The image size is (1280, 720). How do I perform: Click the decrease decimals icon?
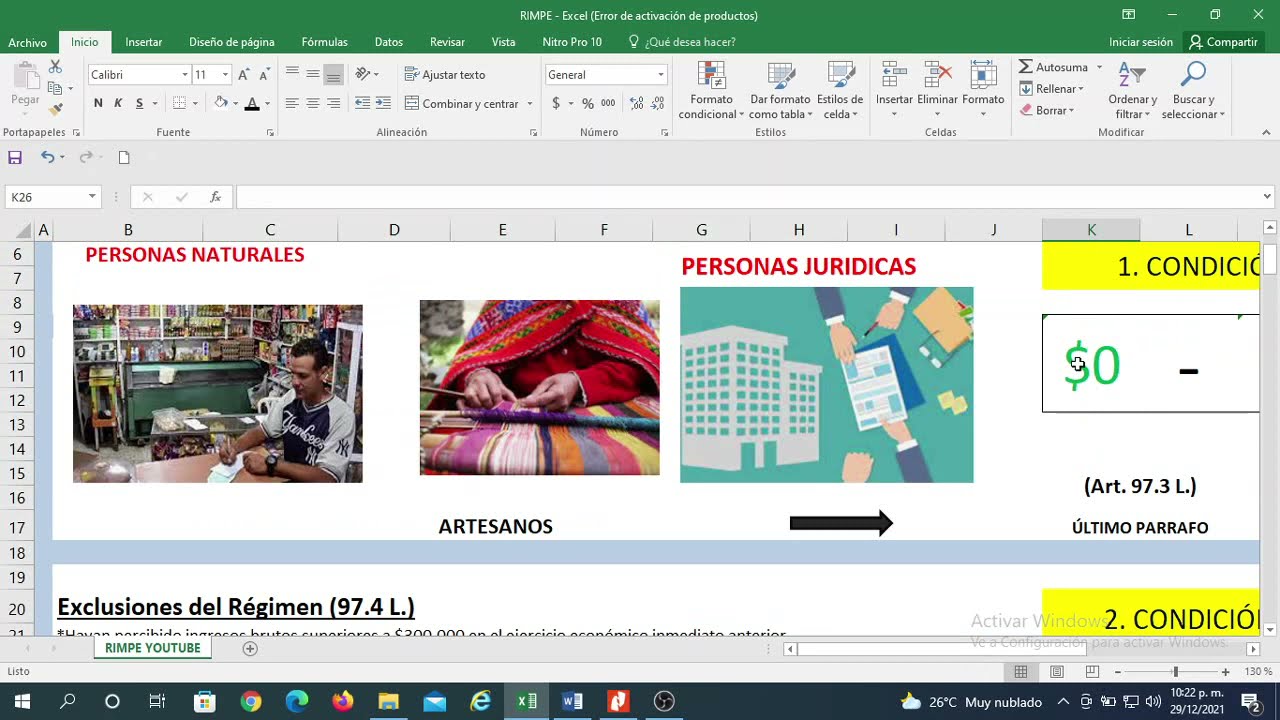point(657,103)
